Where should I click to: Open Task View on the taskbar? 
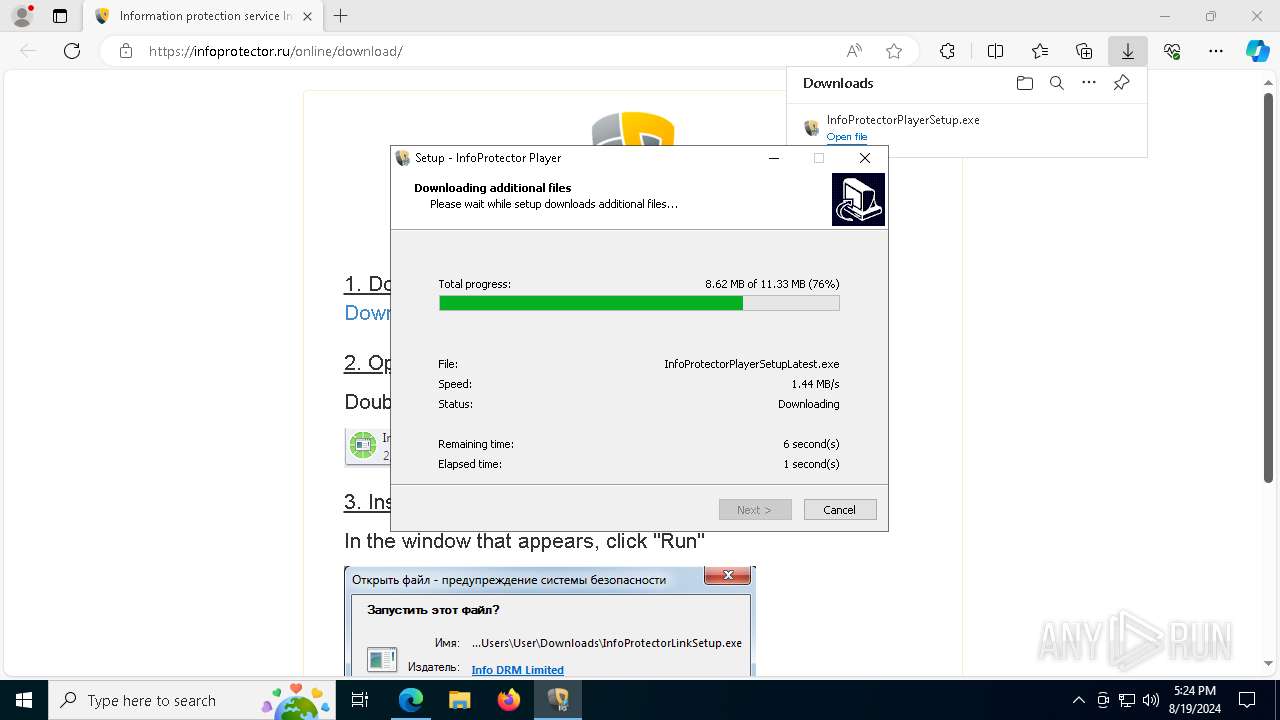click(x=361, y=700)
